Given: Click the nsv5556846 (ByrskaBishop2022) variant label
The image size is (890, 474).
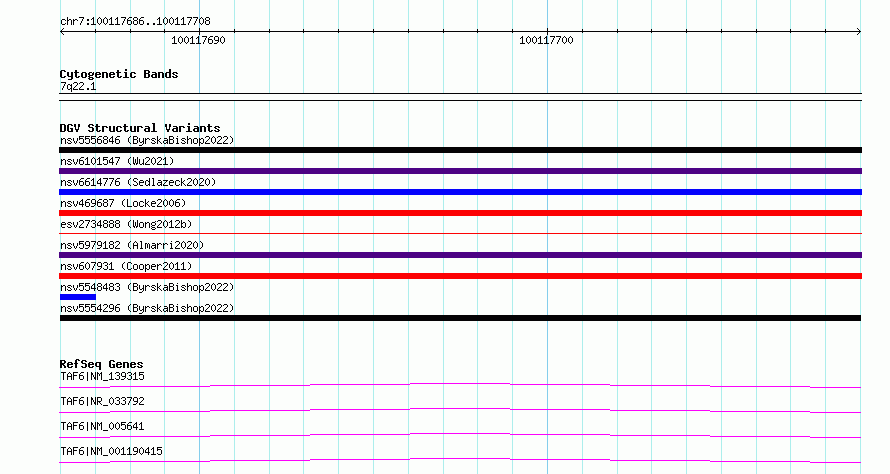Looking at the screenshot, I should [147, 140].
